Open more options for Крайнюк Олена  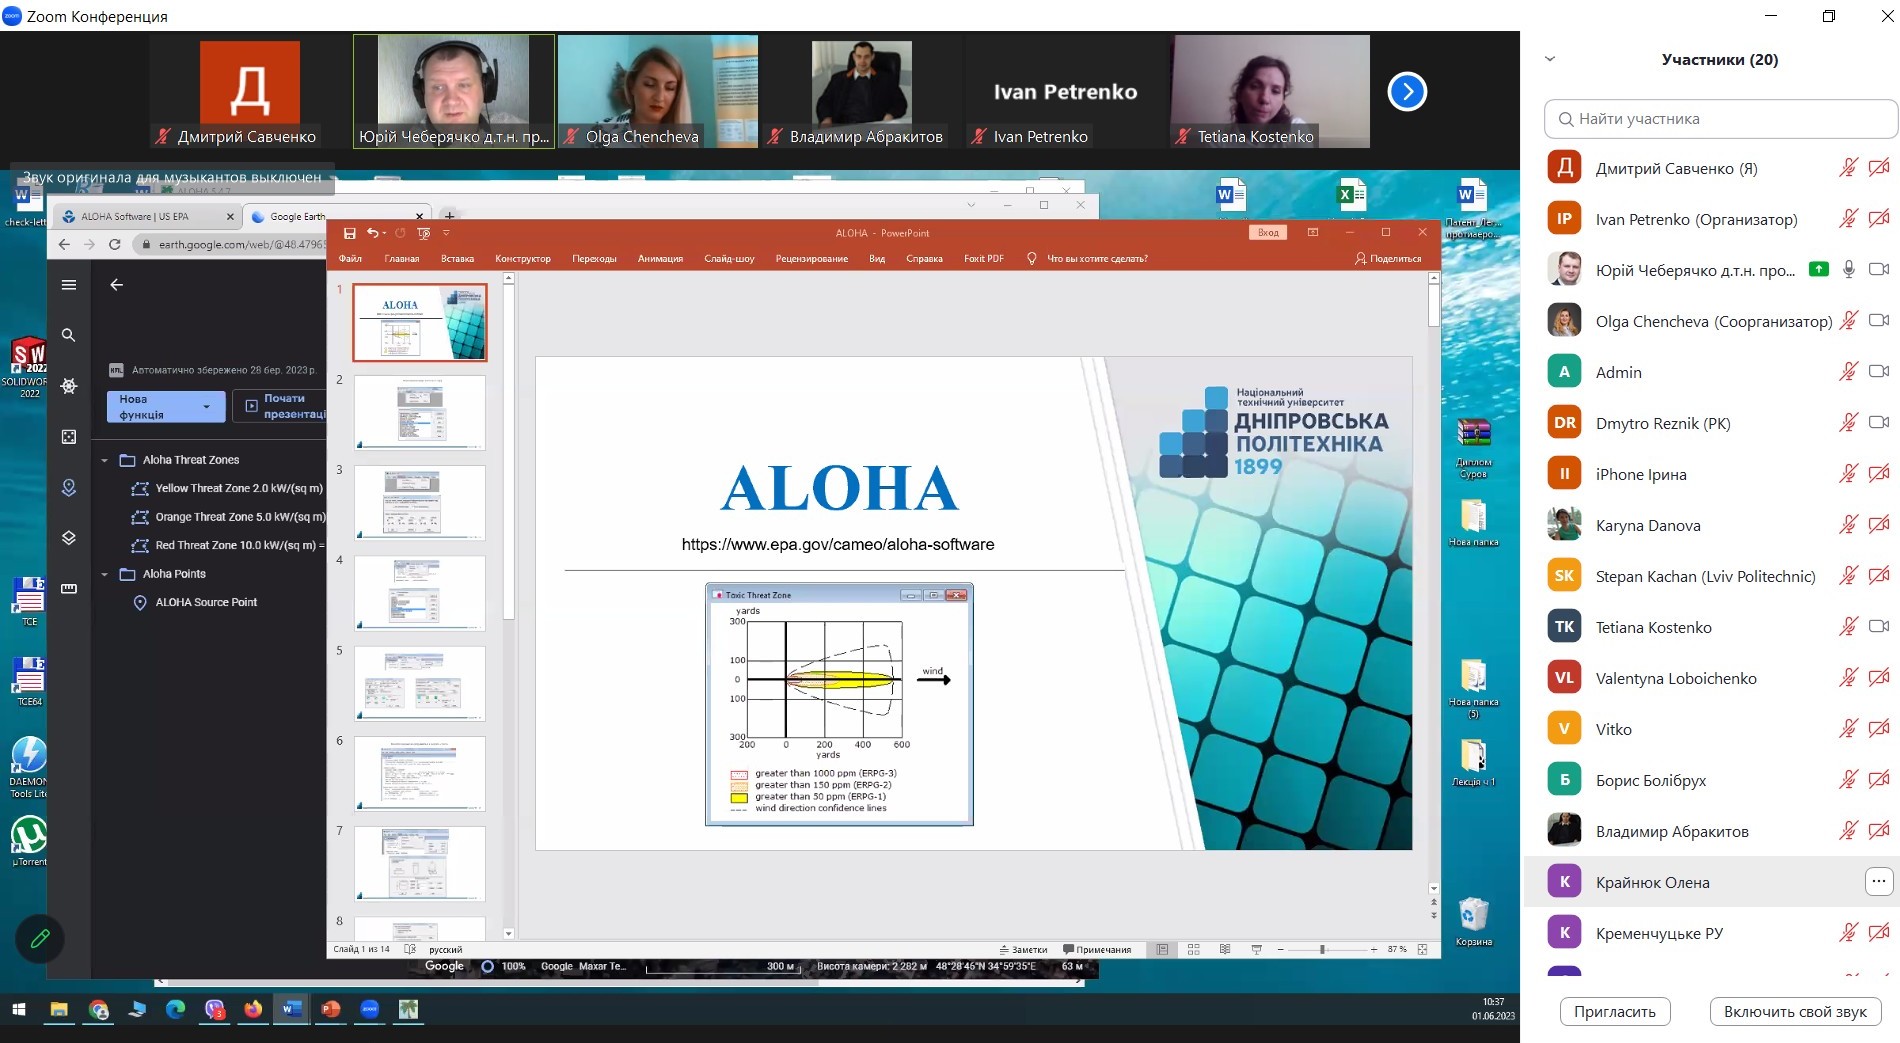point(1879,882)
